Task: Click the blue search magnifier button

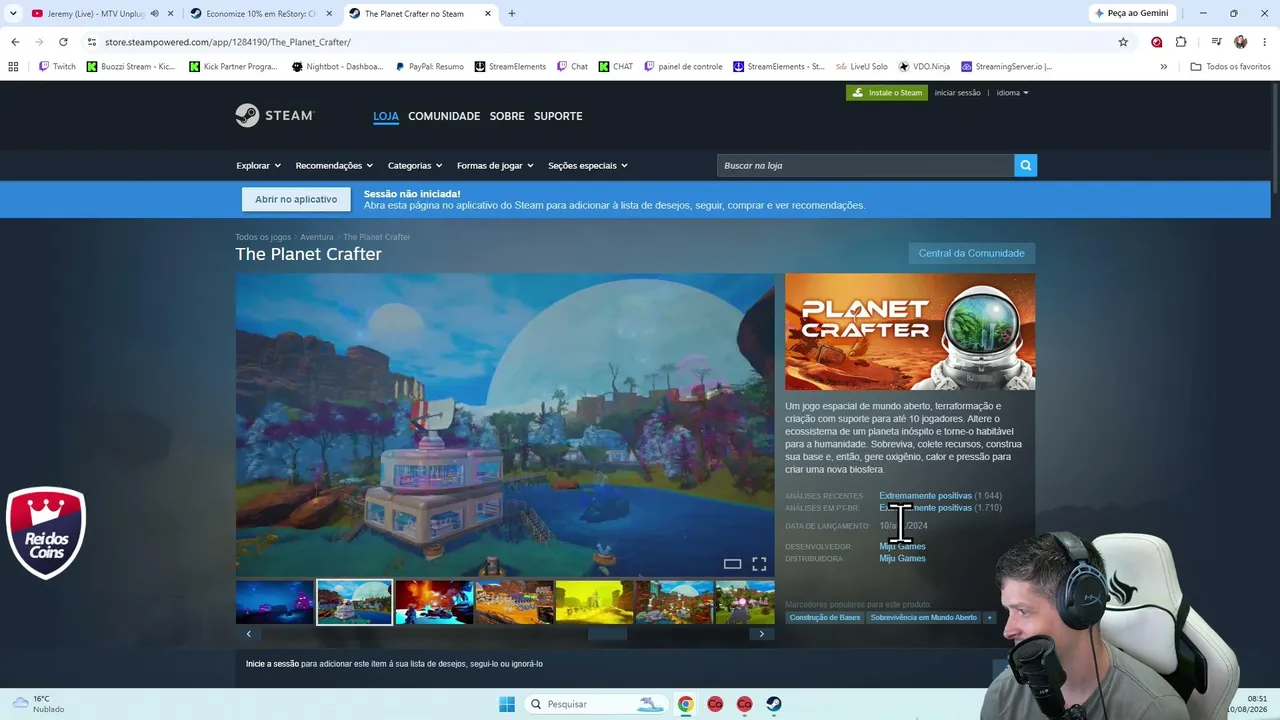Action: (x=1025, y=165)
